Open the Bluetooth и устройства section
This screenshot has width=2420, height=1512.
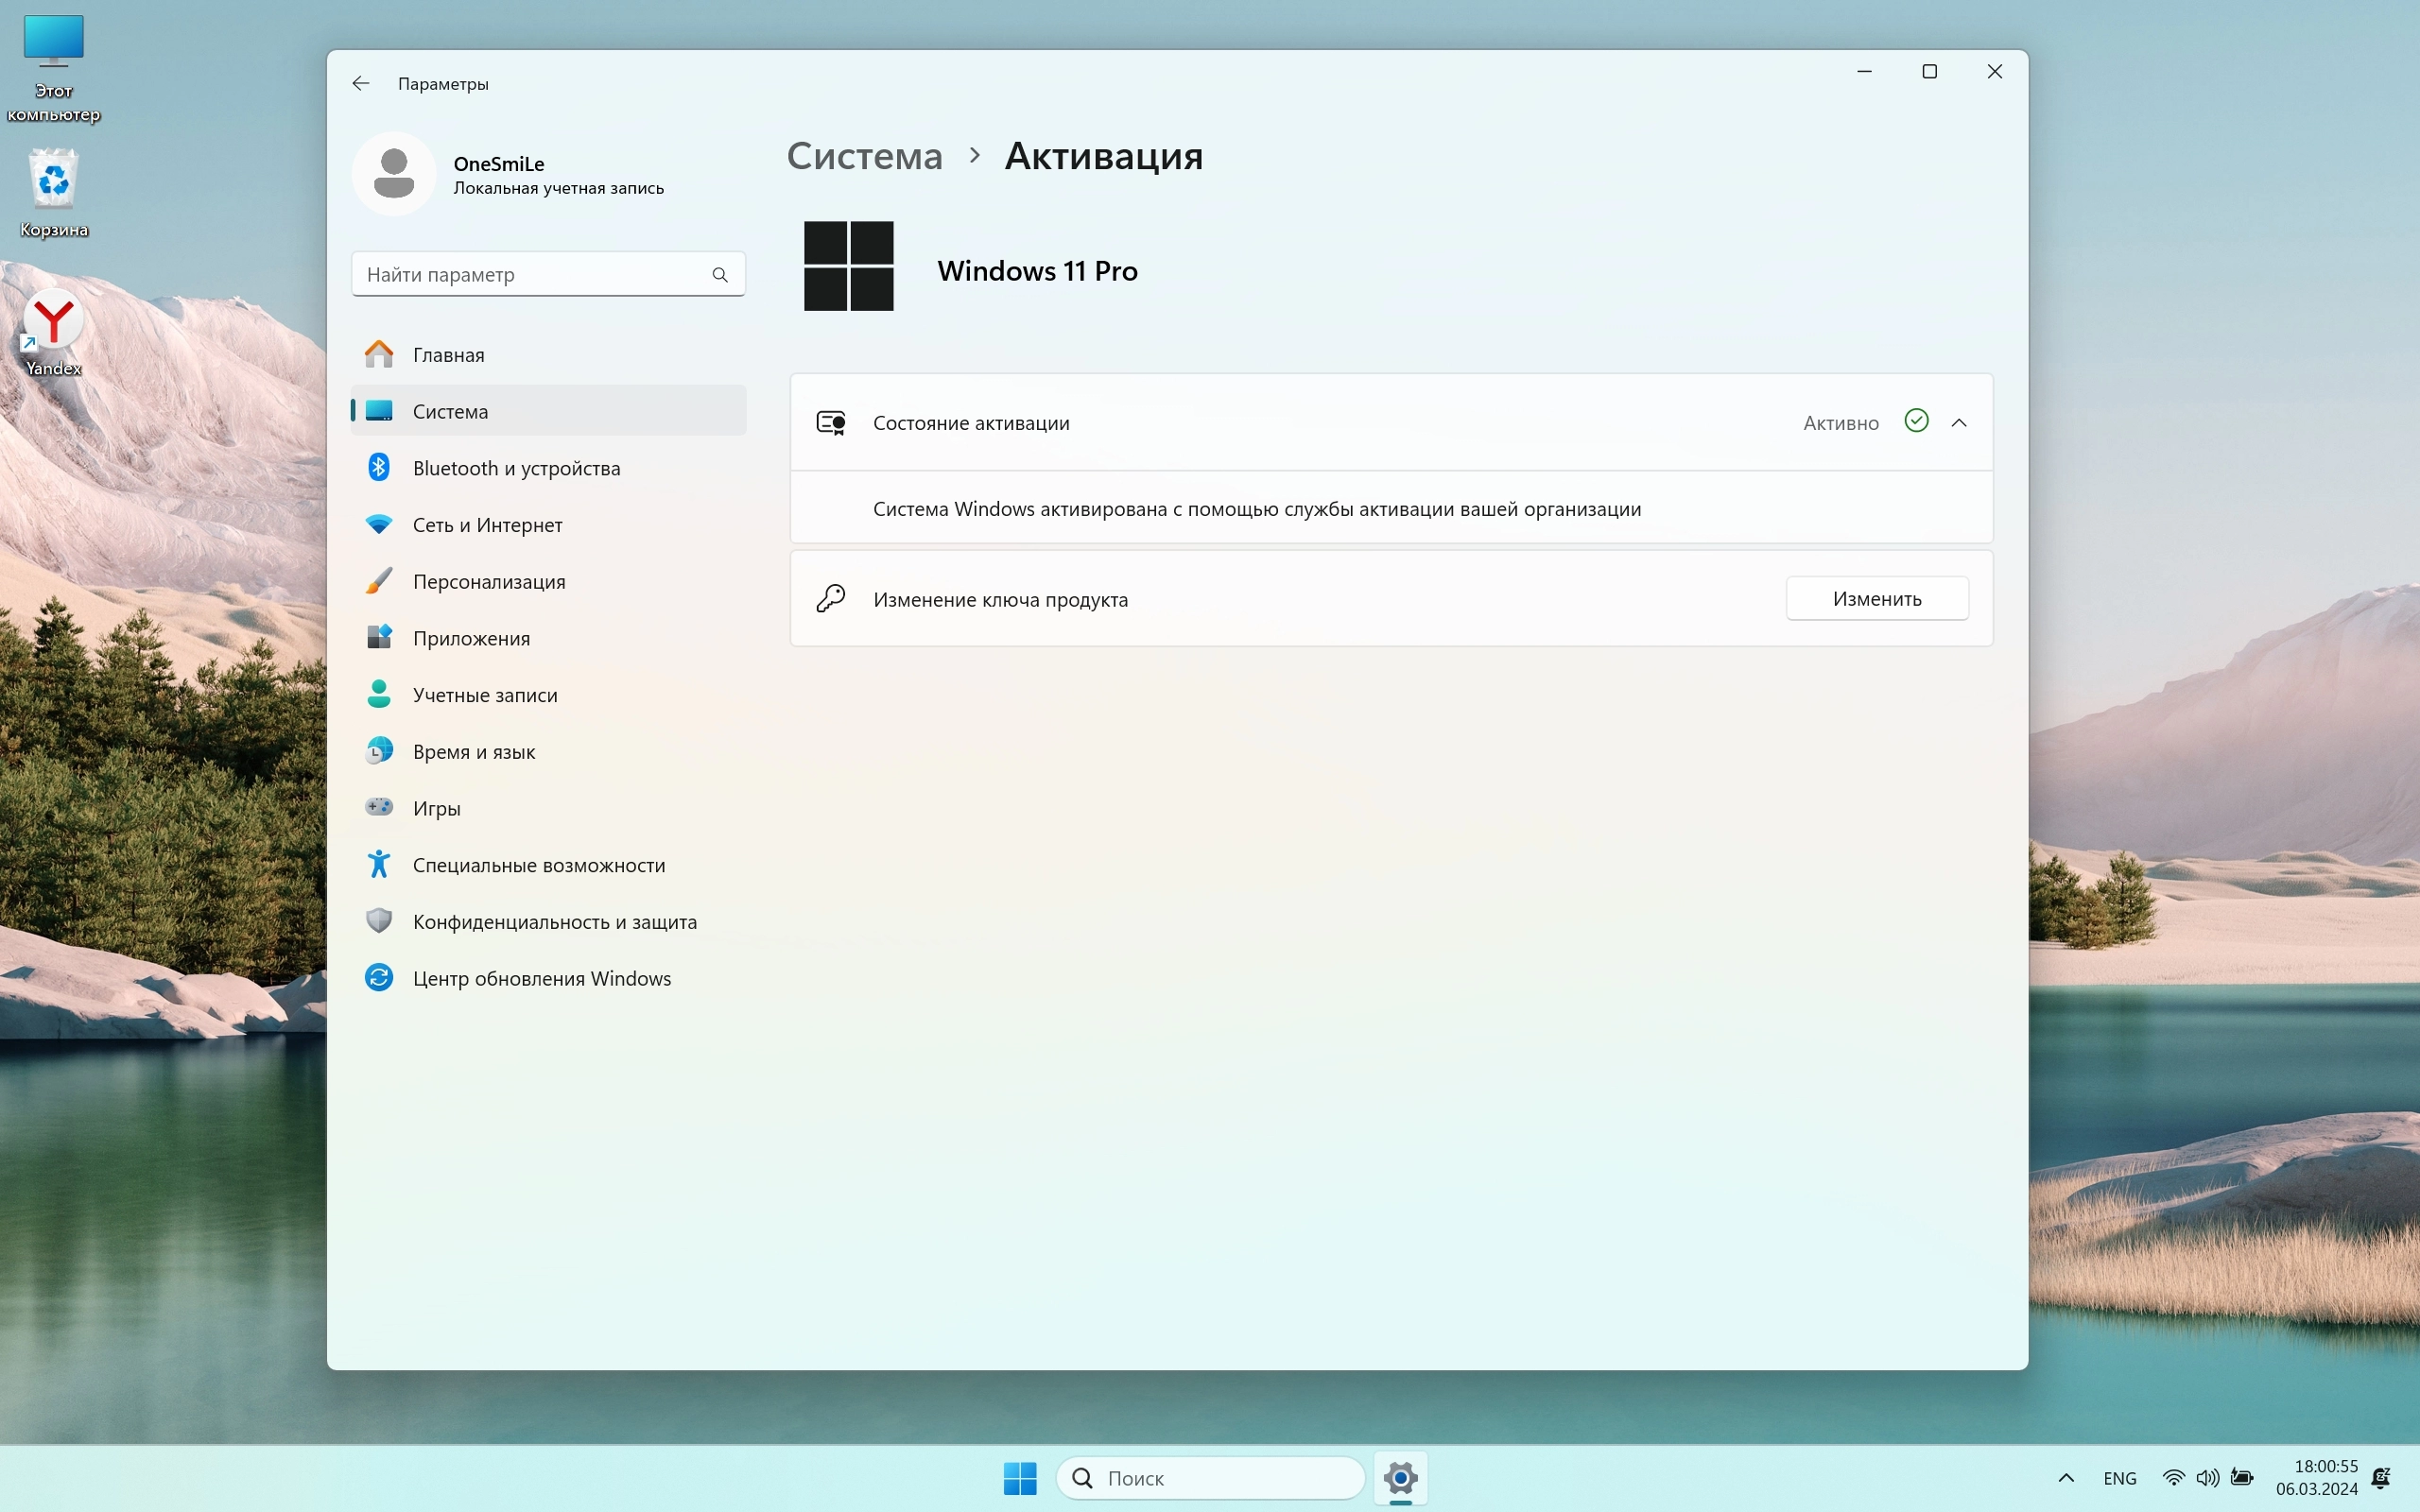[516, 468]
